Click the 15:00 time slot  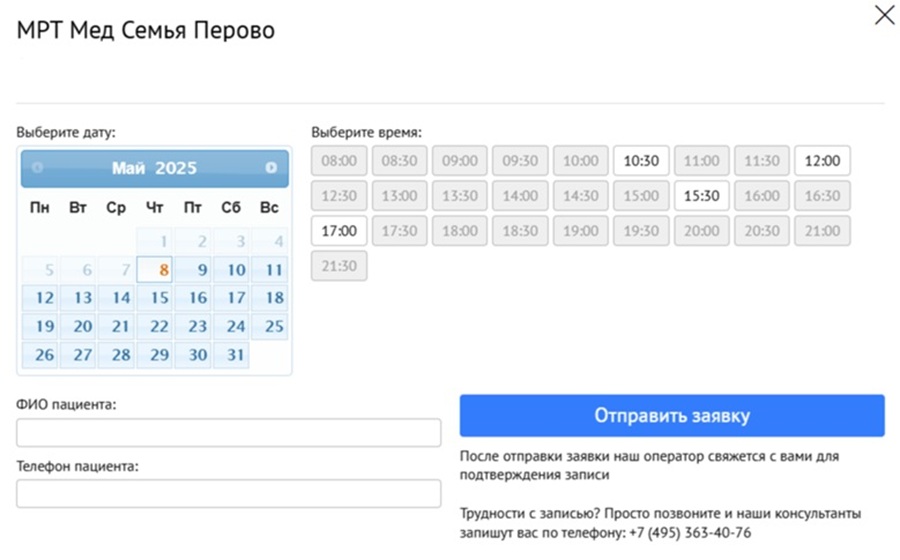coord(641,196)
